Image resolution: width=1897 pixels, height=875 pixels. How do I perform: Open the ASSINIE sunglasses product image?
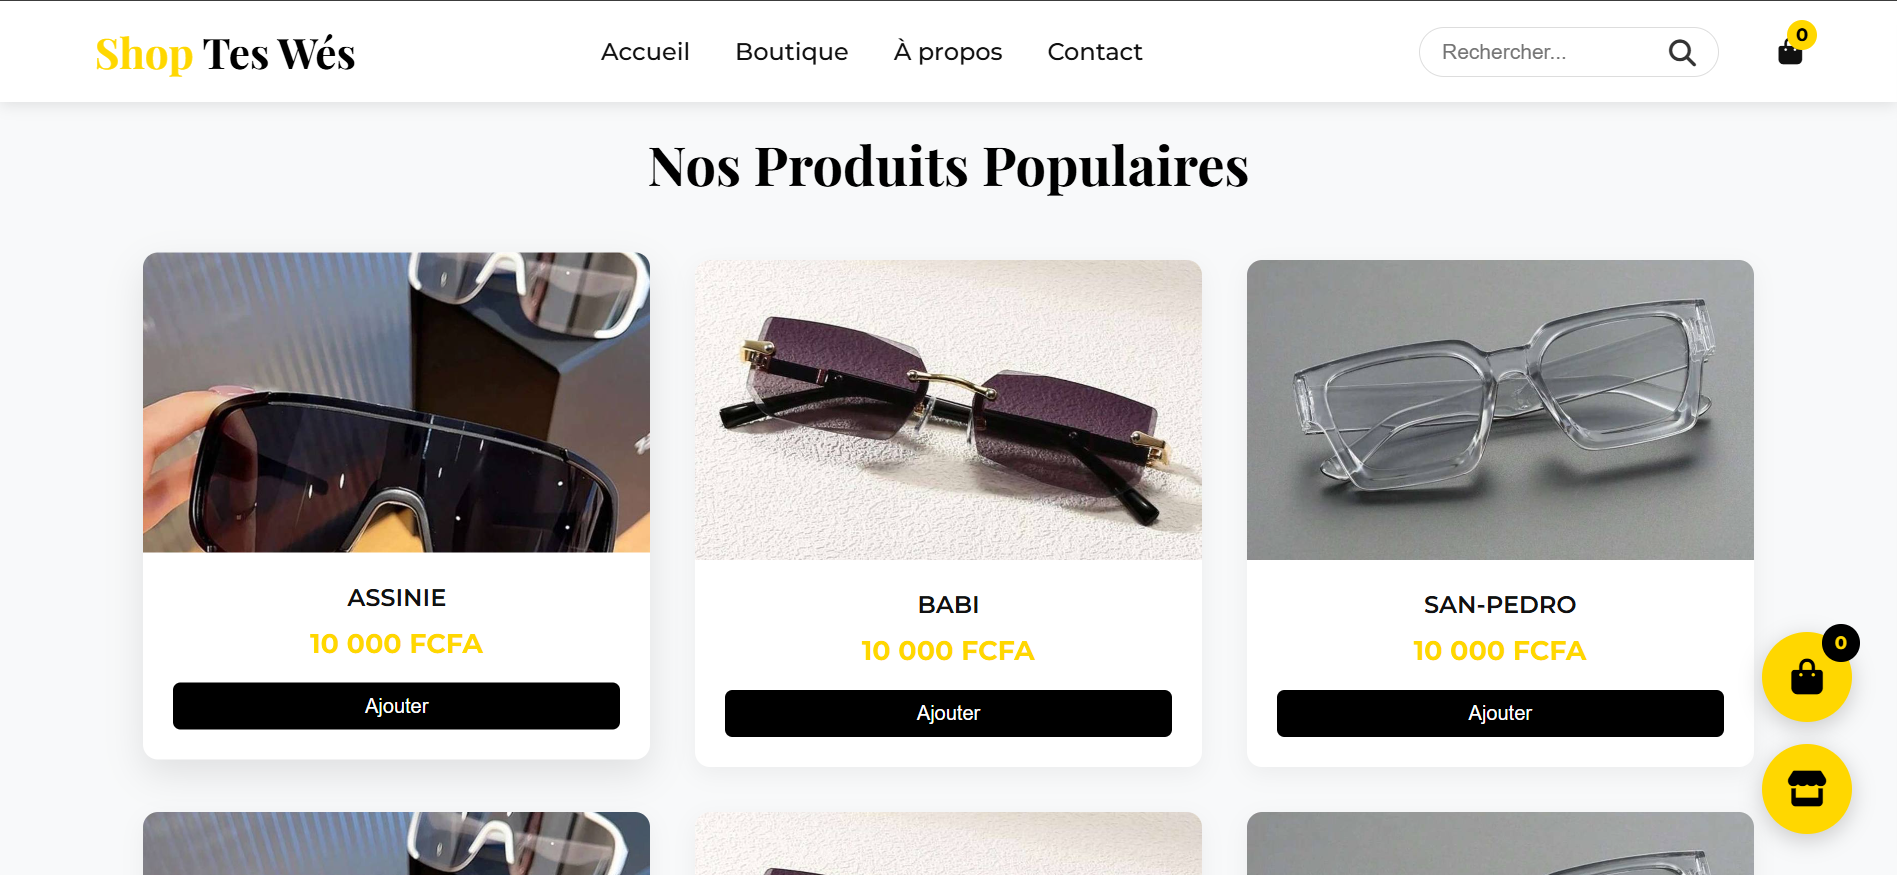396,403
